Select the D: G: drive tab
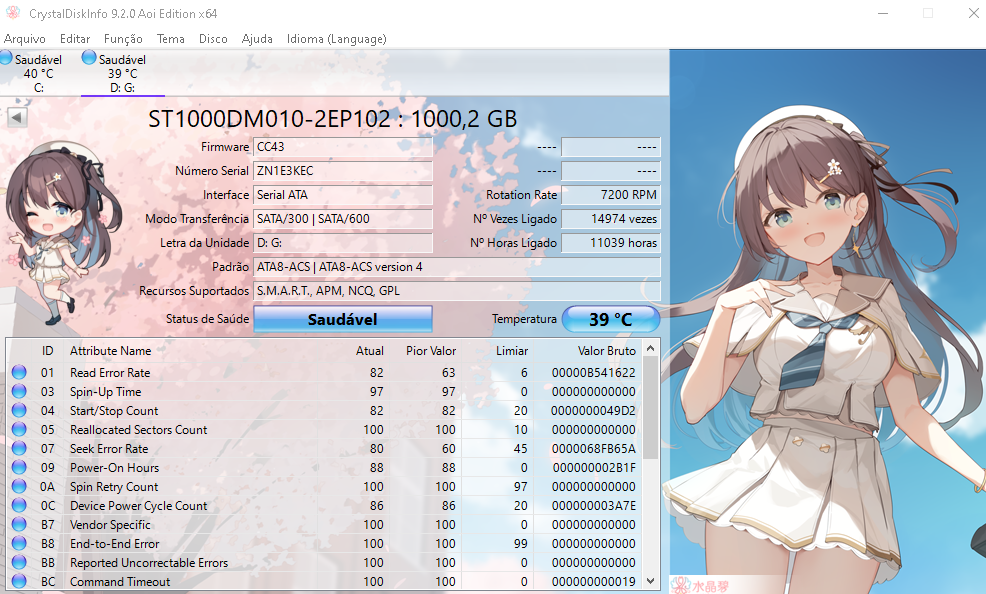Viewport: 986px width, 594px height. click(123, 73)
